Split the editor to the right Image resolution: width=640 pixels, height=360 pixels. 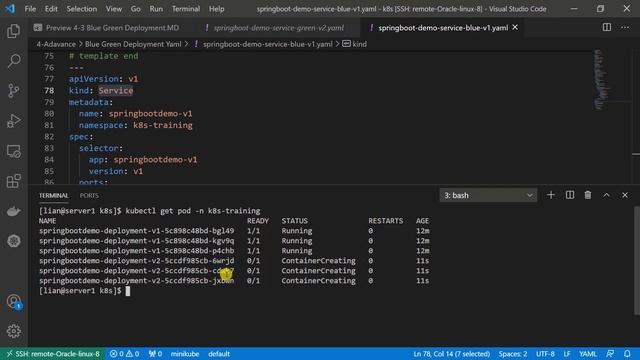click(x=607, y=27)
